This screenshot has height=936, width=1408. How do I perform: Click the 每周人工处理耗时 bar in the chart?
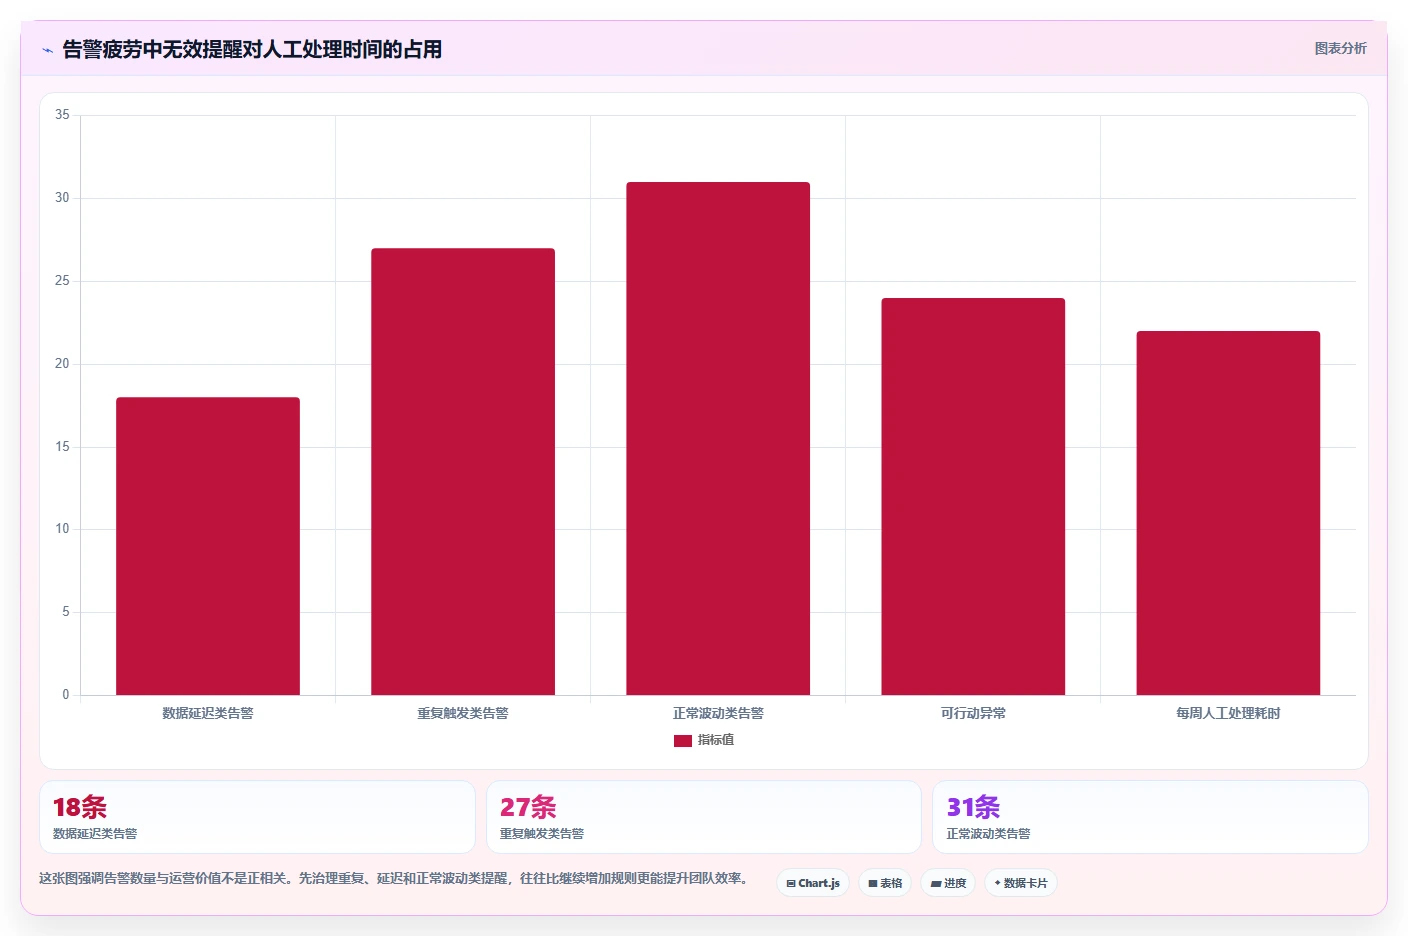(1228, 513)
